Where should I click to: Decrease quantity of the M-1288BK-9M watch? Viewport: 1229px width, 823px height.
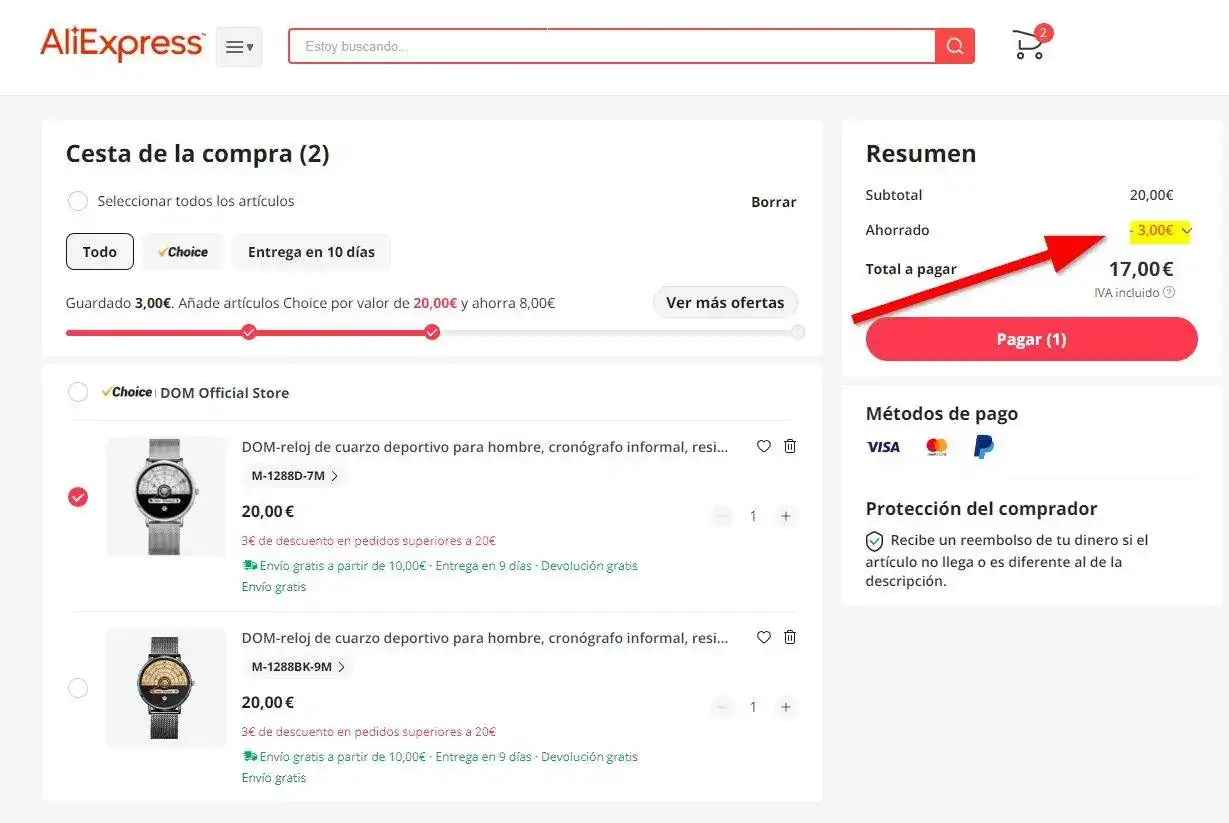(x=722, y=707)
